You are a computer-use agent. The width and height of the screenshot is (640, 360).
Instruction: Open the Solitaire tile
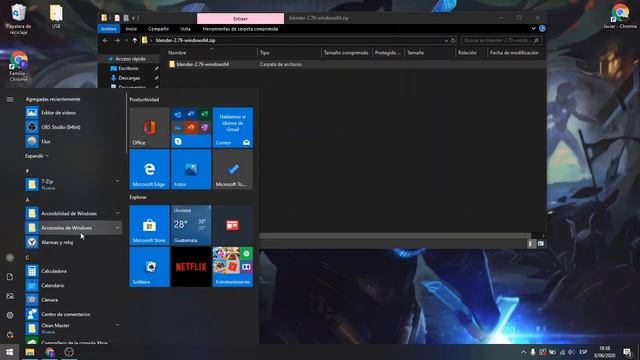(149, 267)
